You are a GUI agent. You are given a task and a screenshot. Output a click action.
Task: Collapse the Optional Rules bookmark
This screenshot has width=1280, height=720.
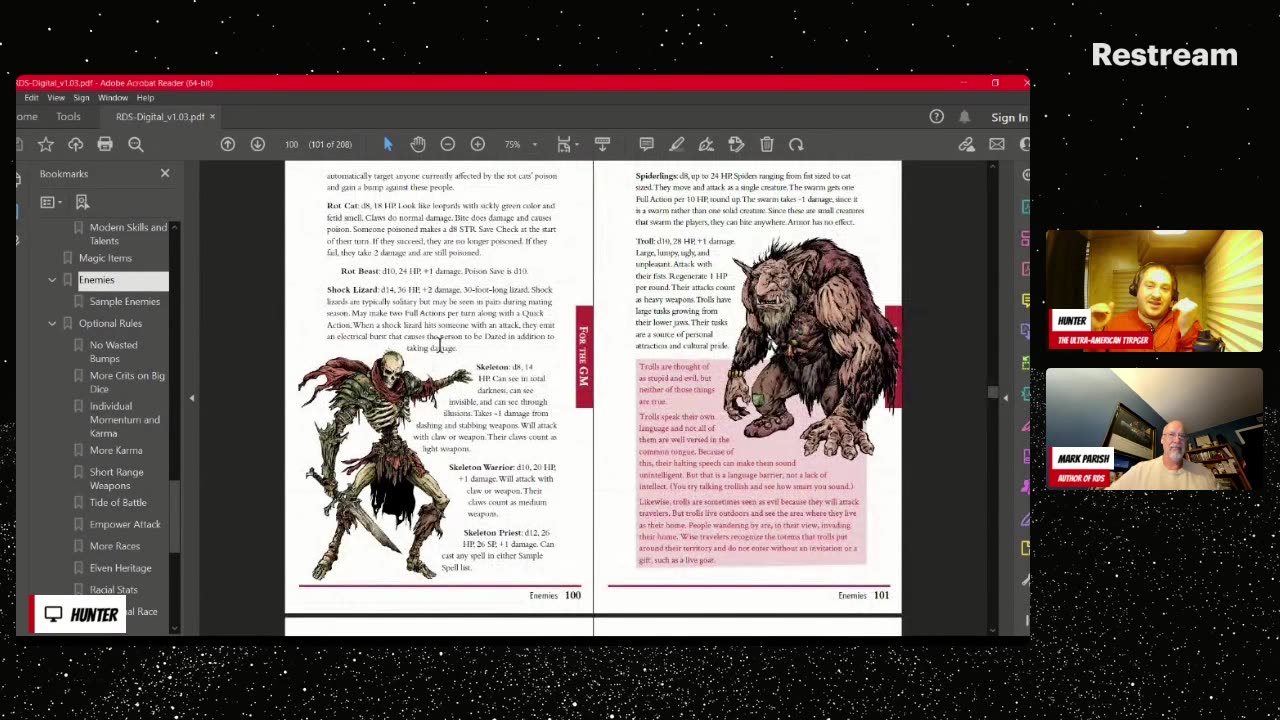(52, 323)
